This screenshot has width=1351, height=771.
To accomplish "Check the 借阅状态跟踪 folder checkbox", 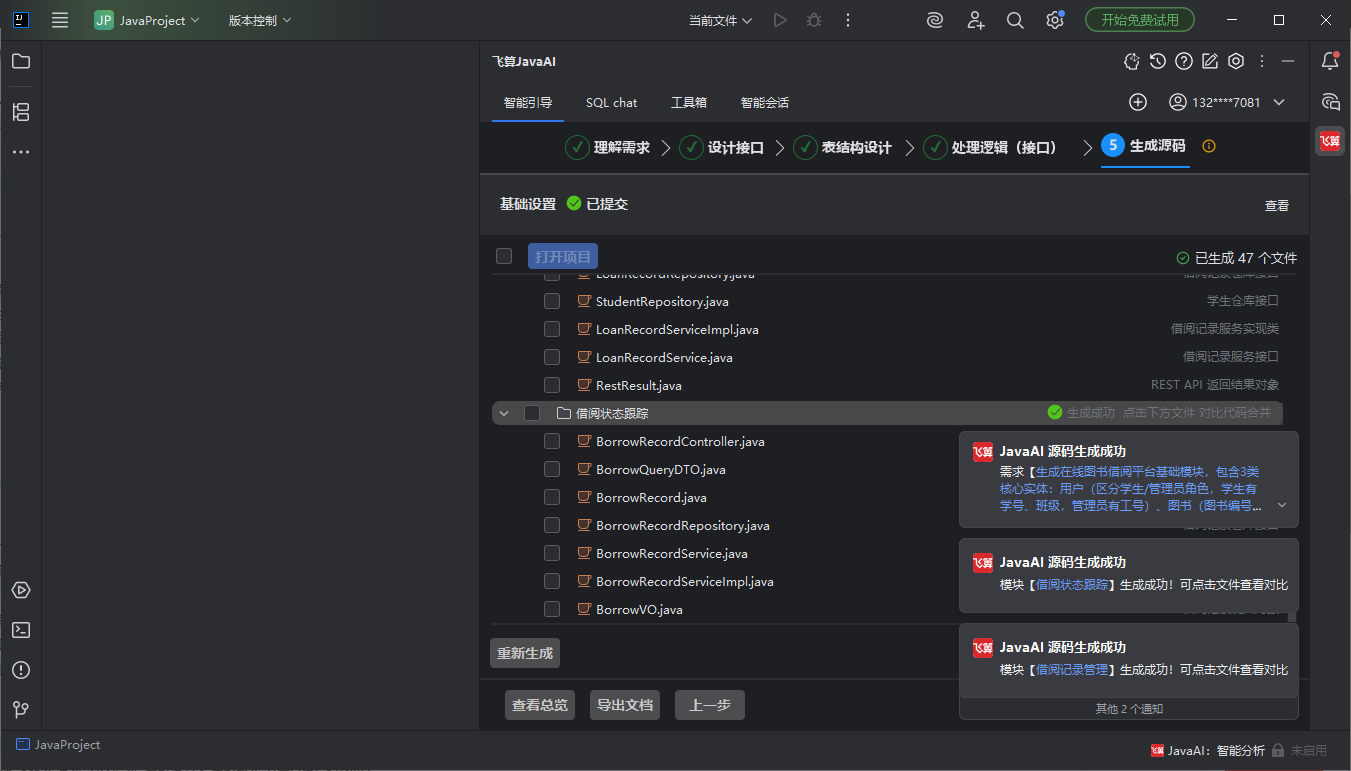I will click(x=532, y=413).
